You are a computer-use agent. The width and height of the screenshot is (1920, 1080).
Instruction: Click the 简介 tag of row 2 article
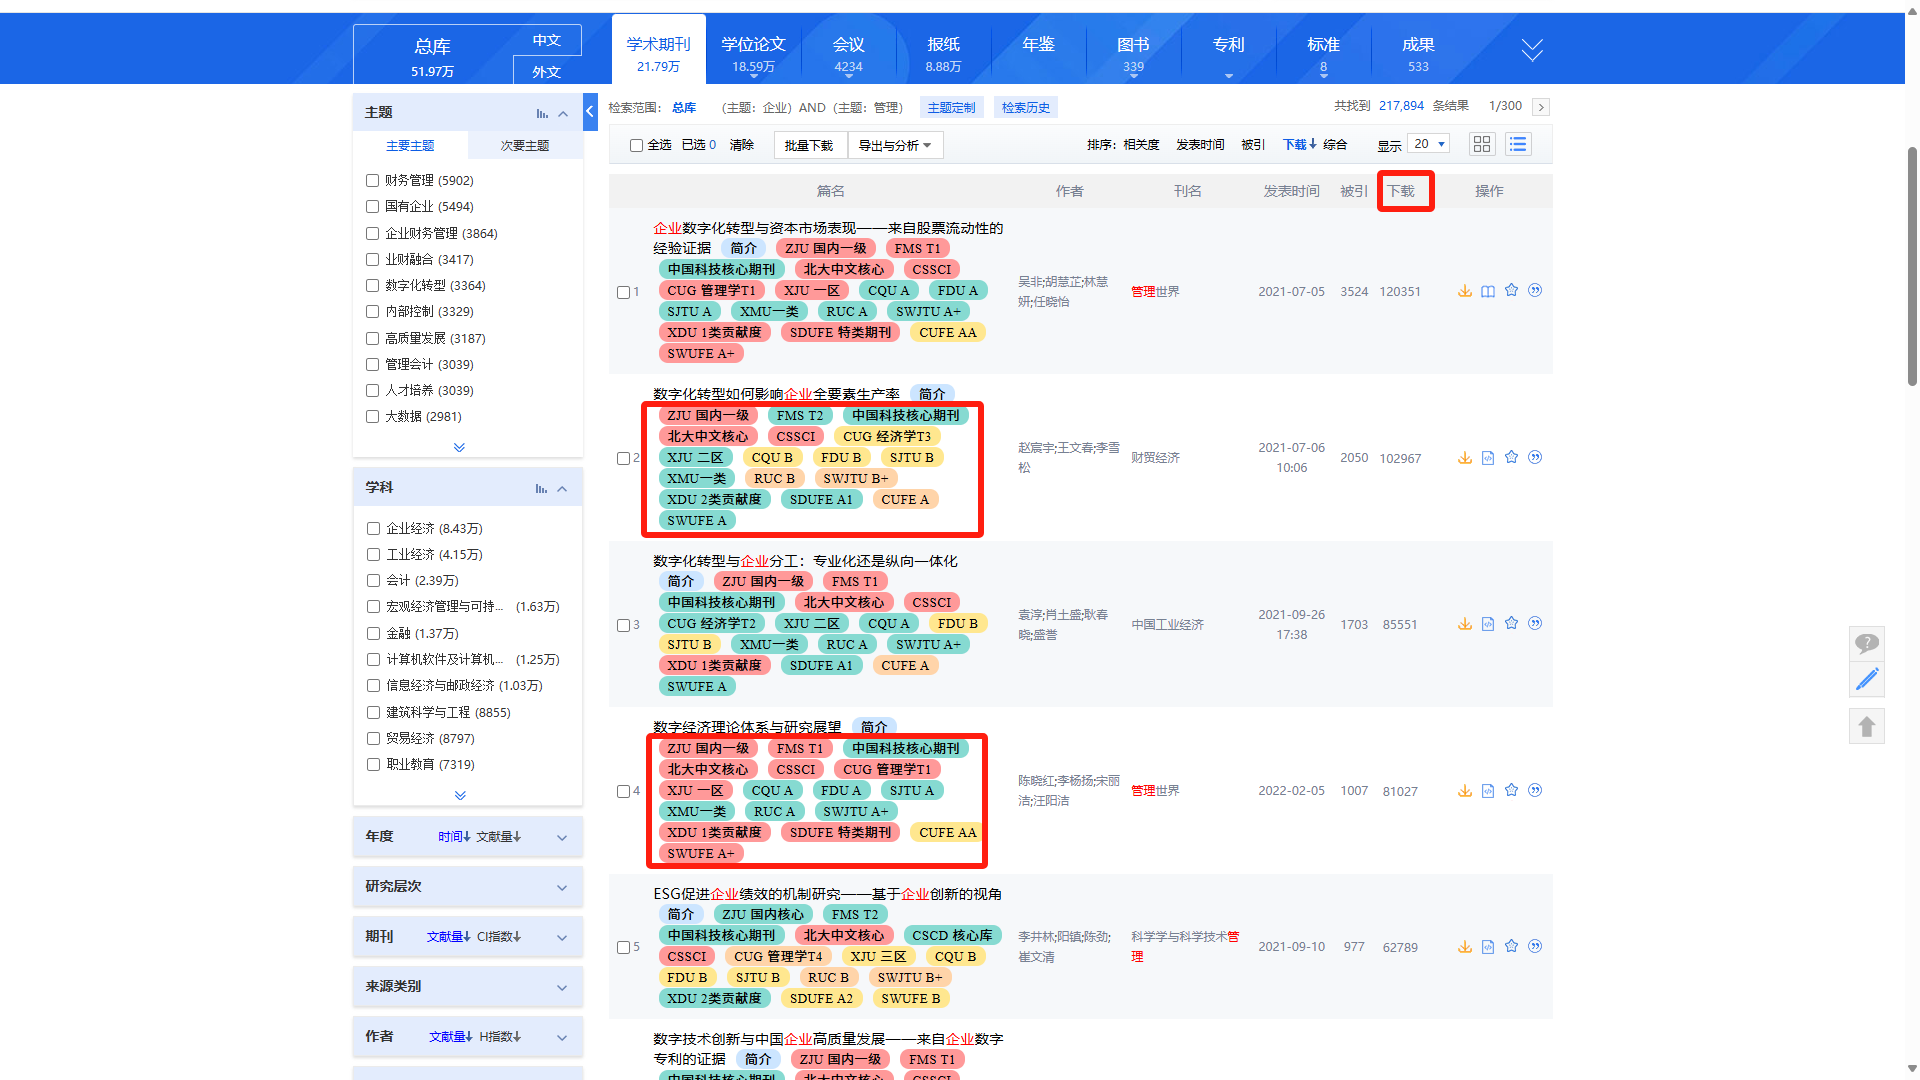(x=931, y=394)
